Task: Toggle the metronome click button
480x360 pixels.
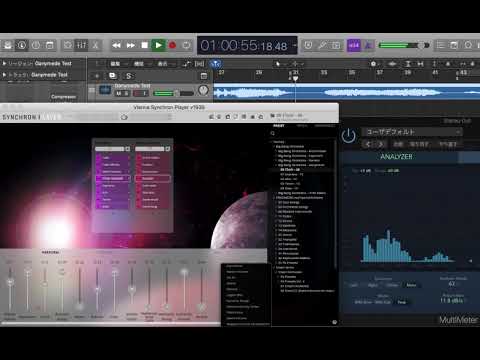Action: (x=369, y=45)
